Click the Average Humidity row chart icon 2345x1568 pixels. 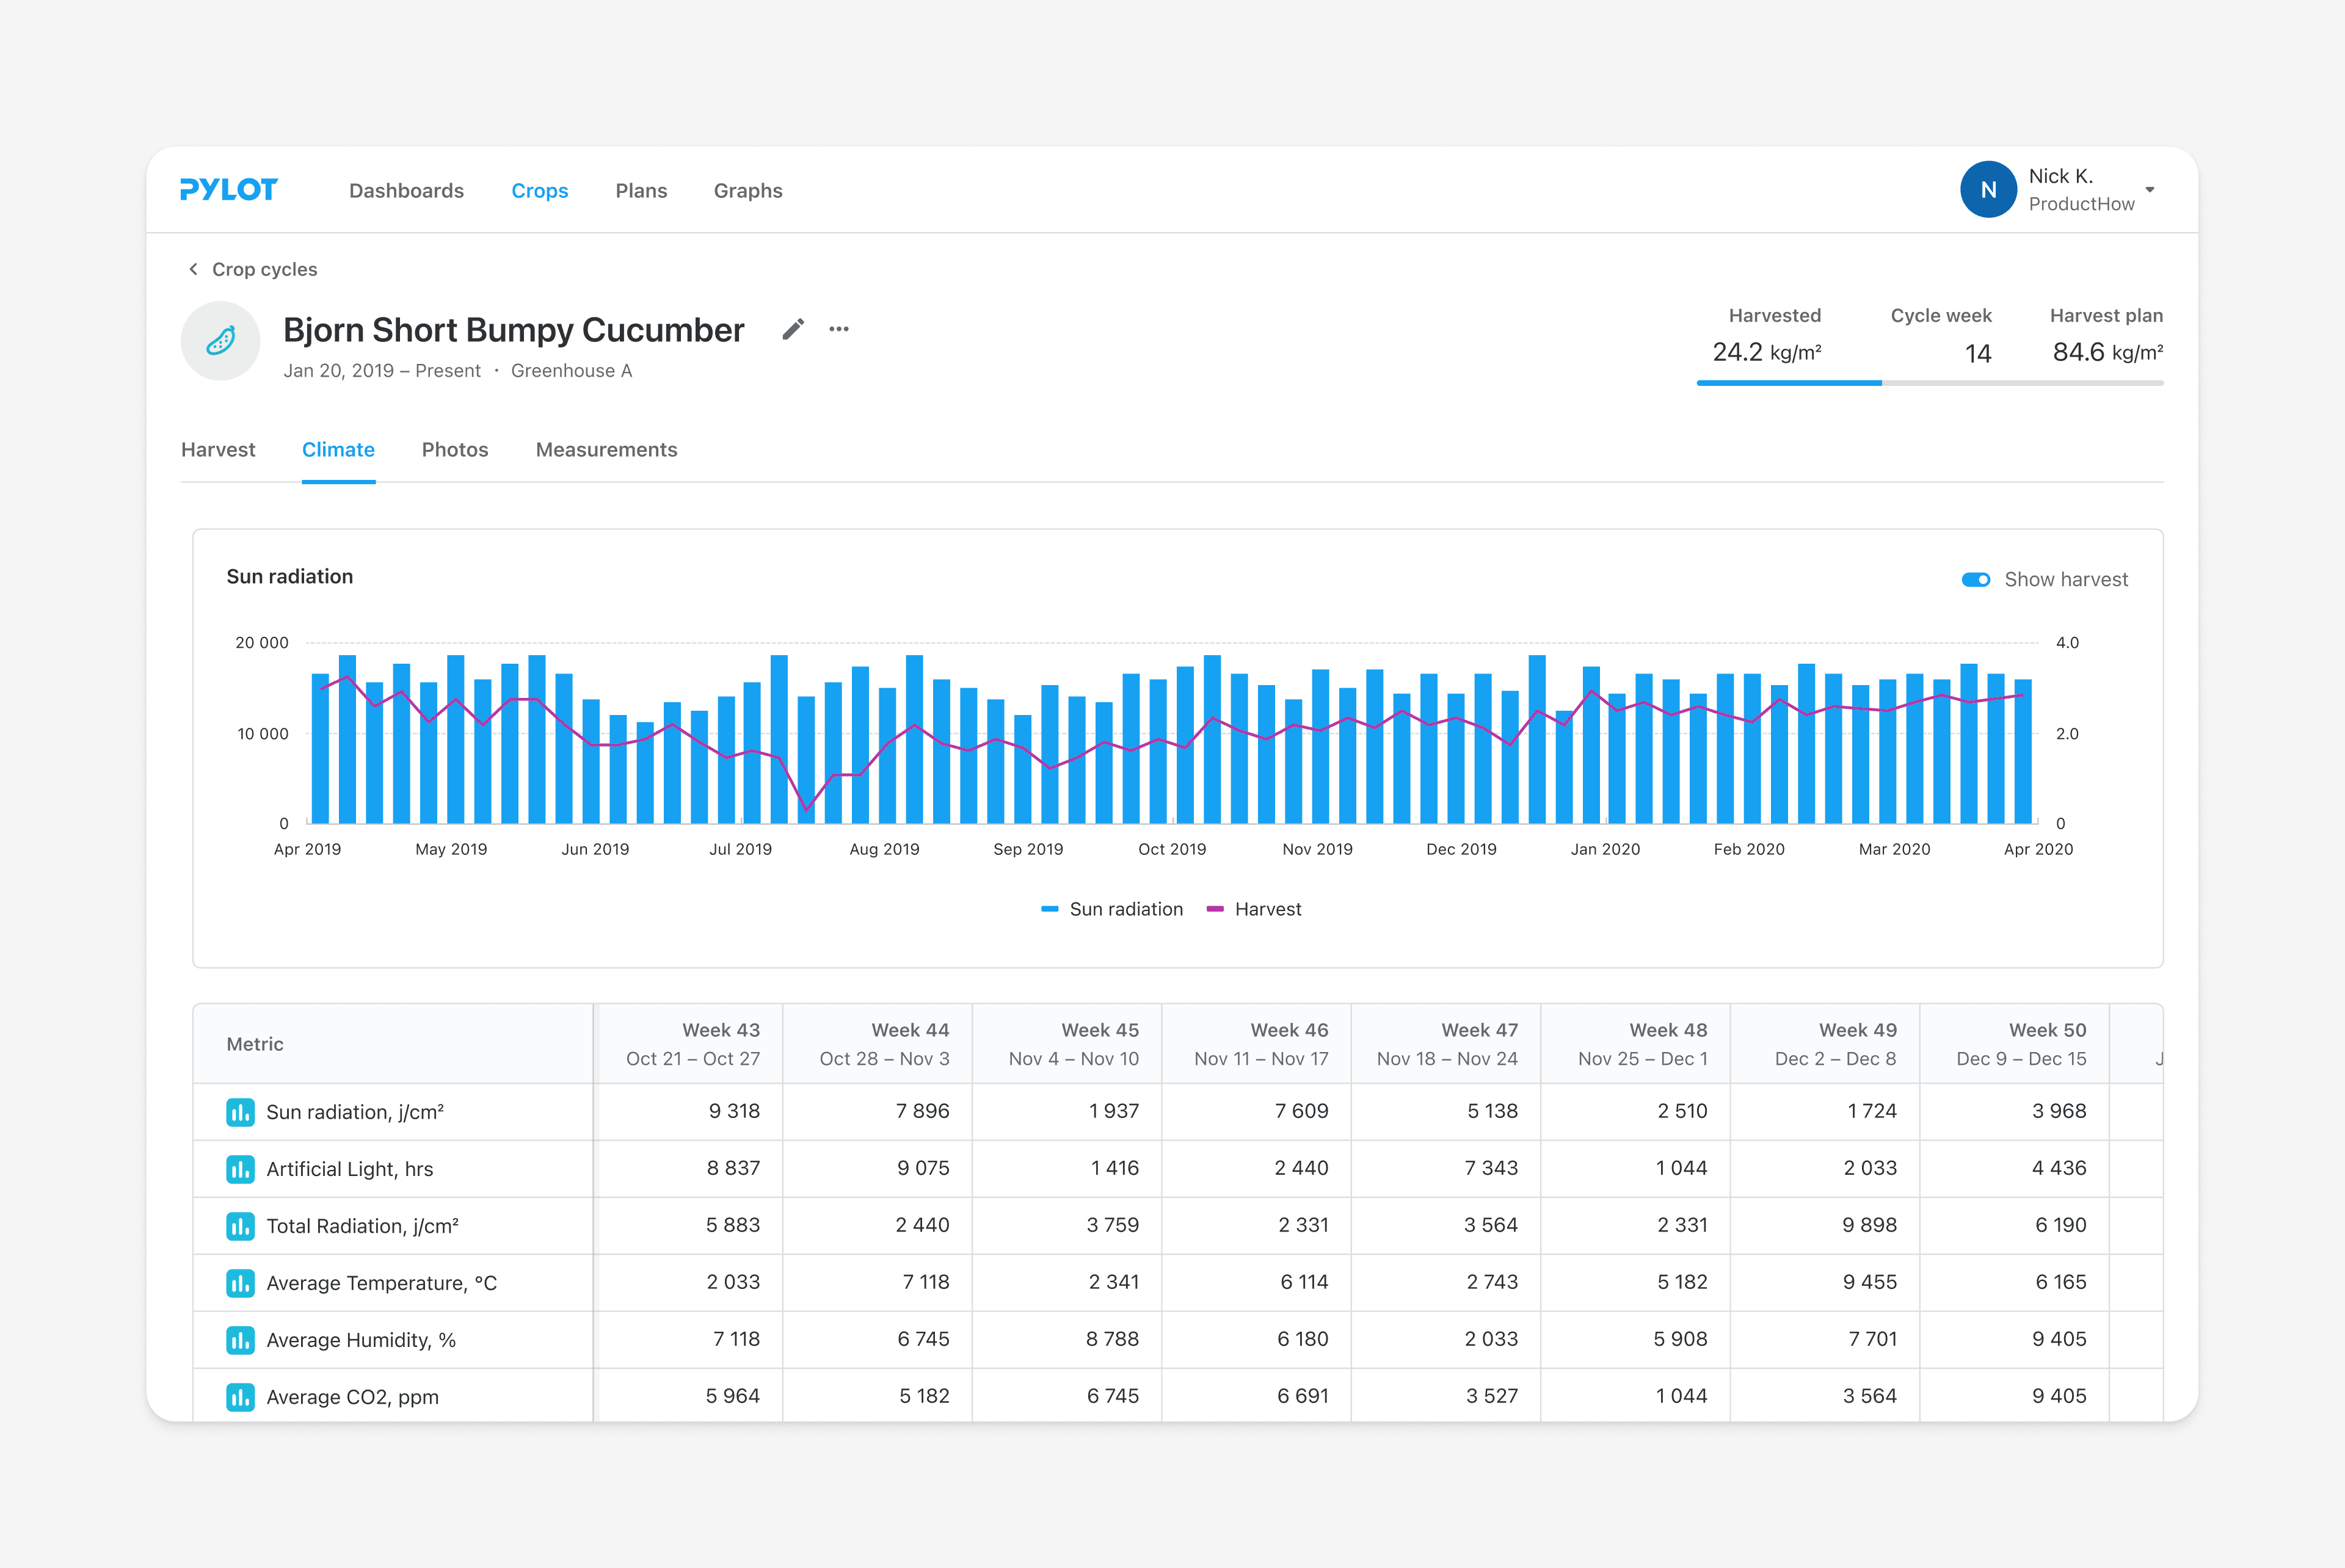tap(240, 1340)
